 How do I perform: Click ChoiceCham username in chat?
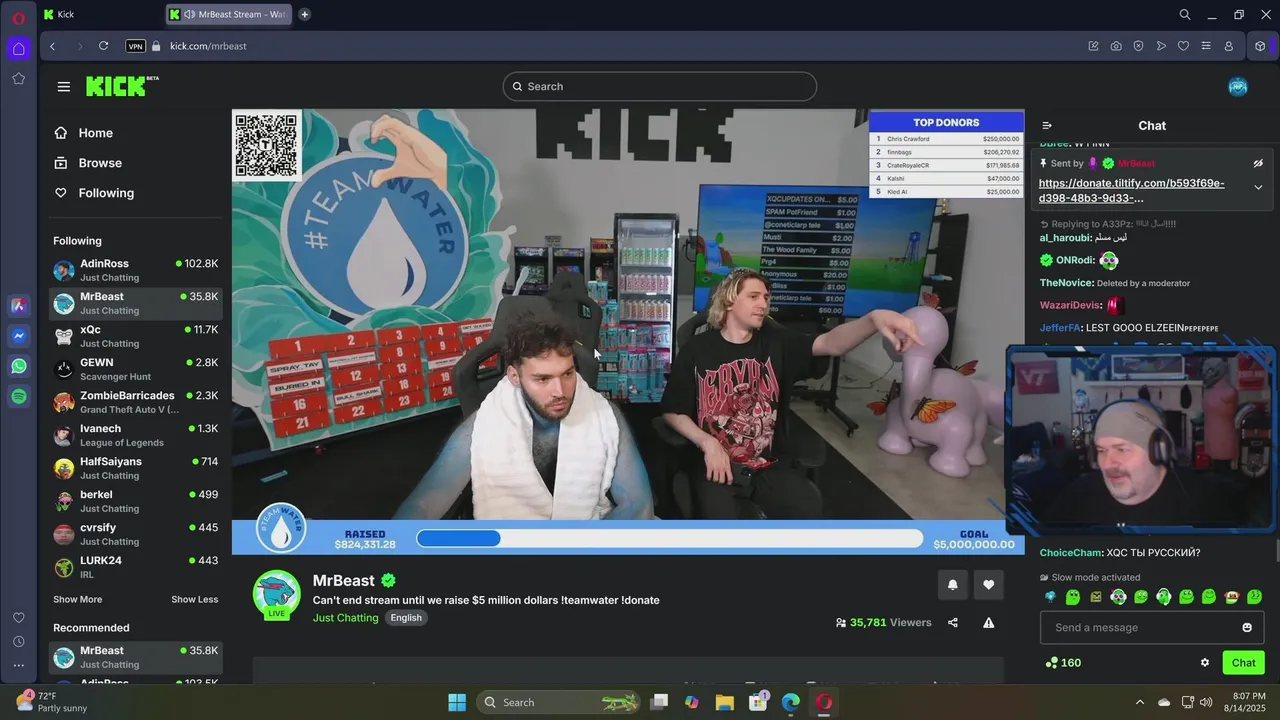(1070, 553)
